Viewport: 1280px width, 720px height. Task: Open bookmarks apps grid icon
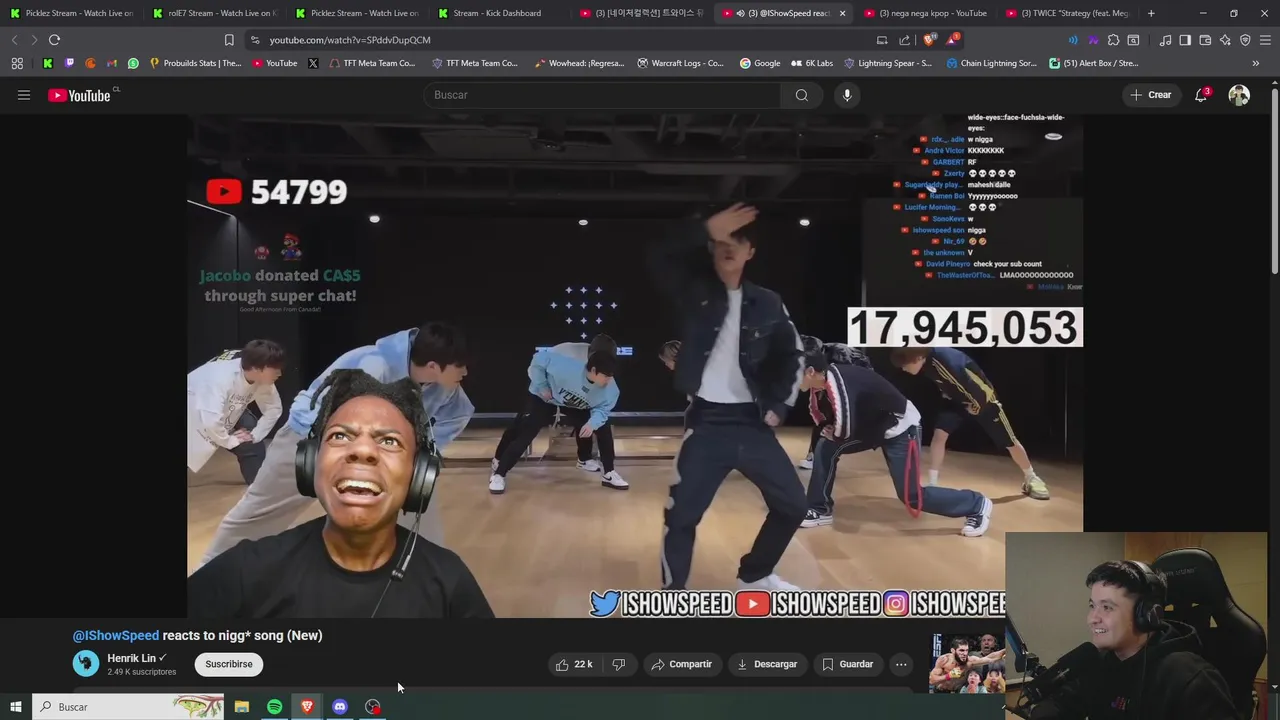pos(17,63)
